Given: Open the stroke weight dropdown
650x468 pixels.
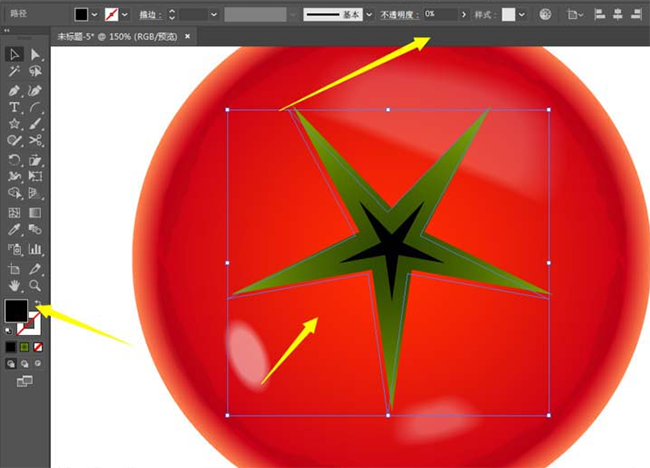Looking at the screenshot, I should [213, 15].
